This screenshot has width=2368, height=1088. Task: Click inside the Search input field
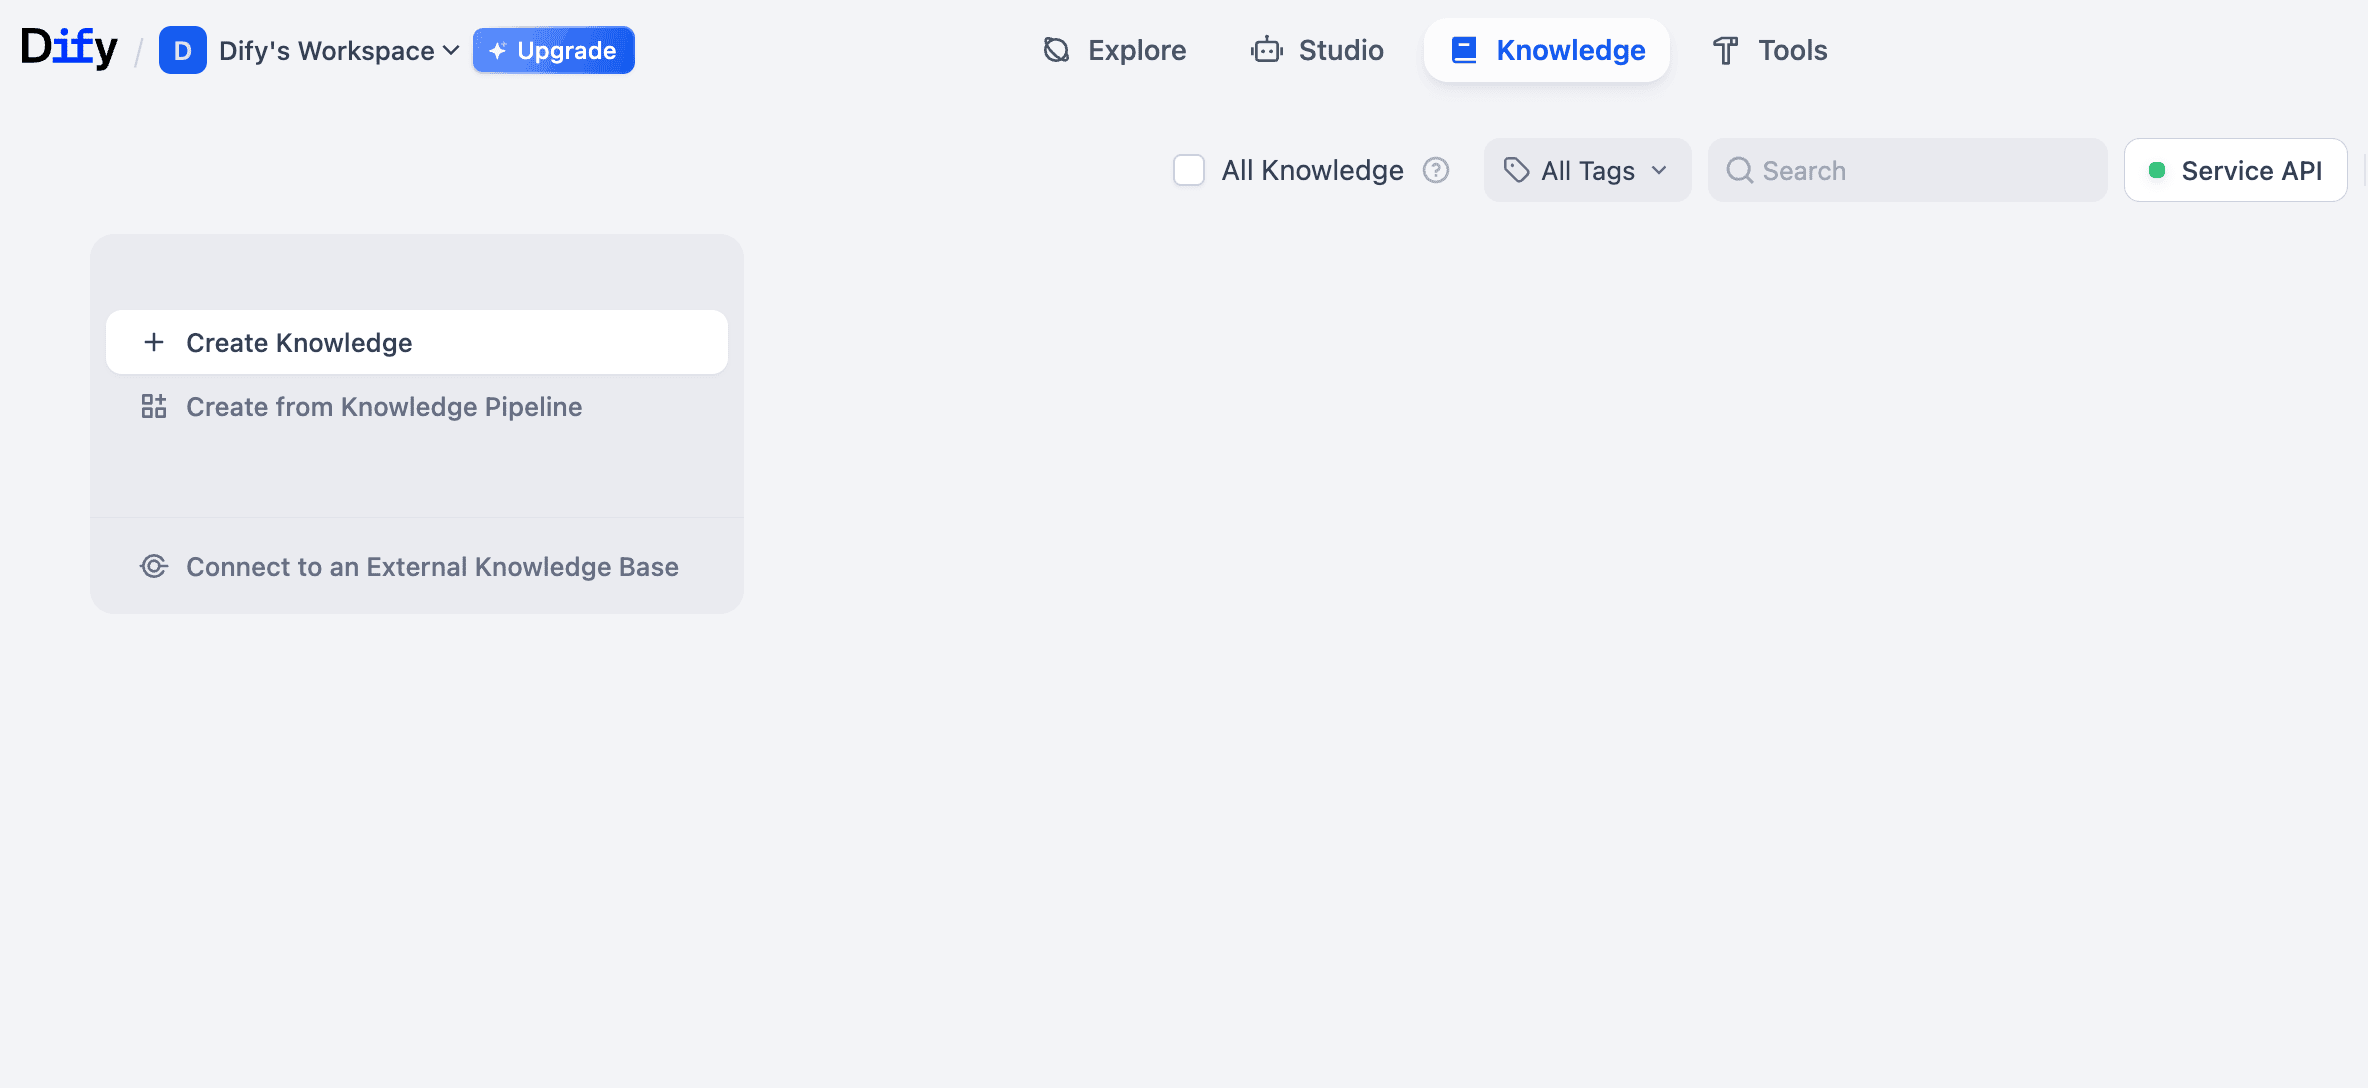[1900, 170]
